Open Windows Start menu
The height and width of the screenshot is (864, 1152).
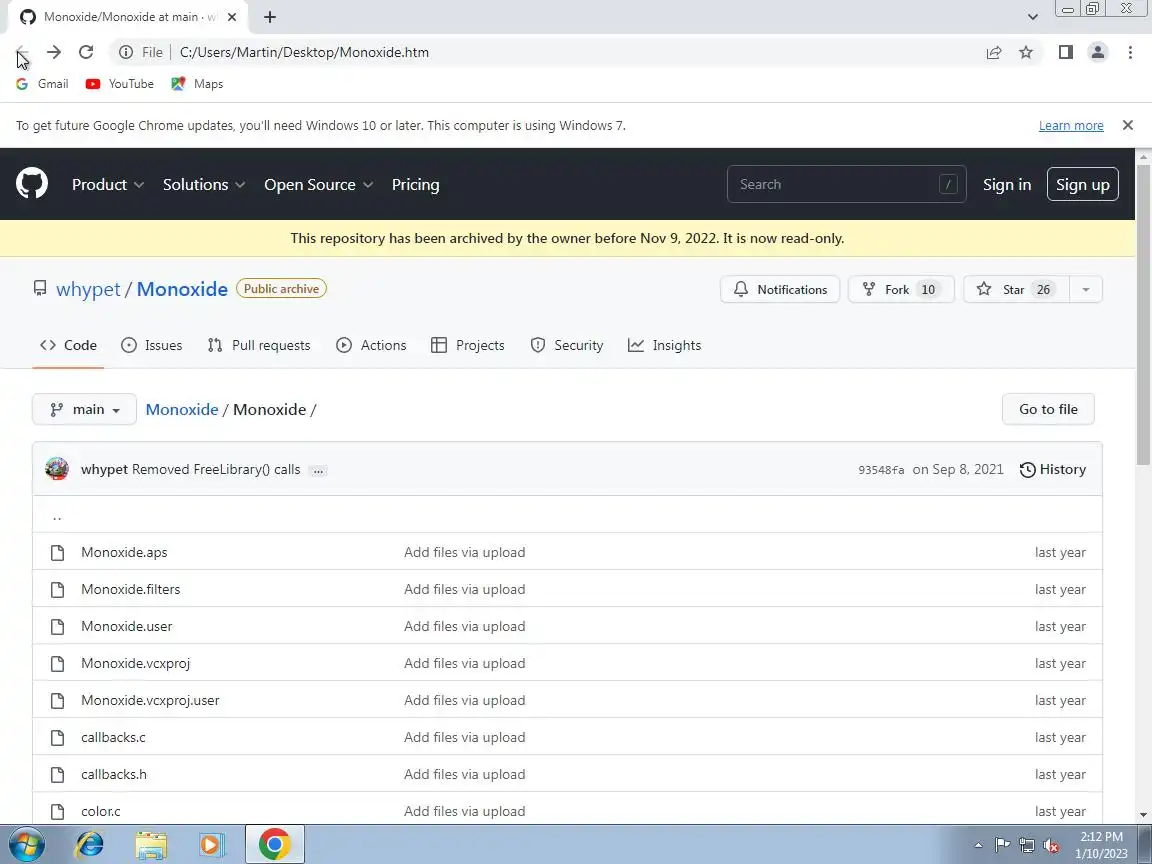(26, 845)
